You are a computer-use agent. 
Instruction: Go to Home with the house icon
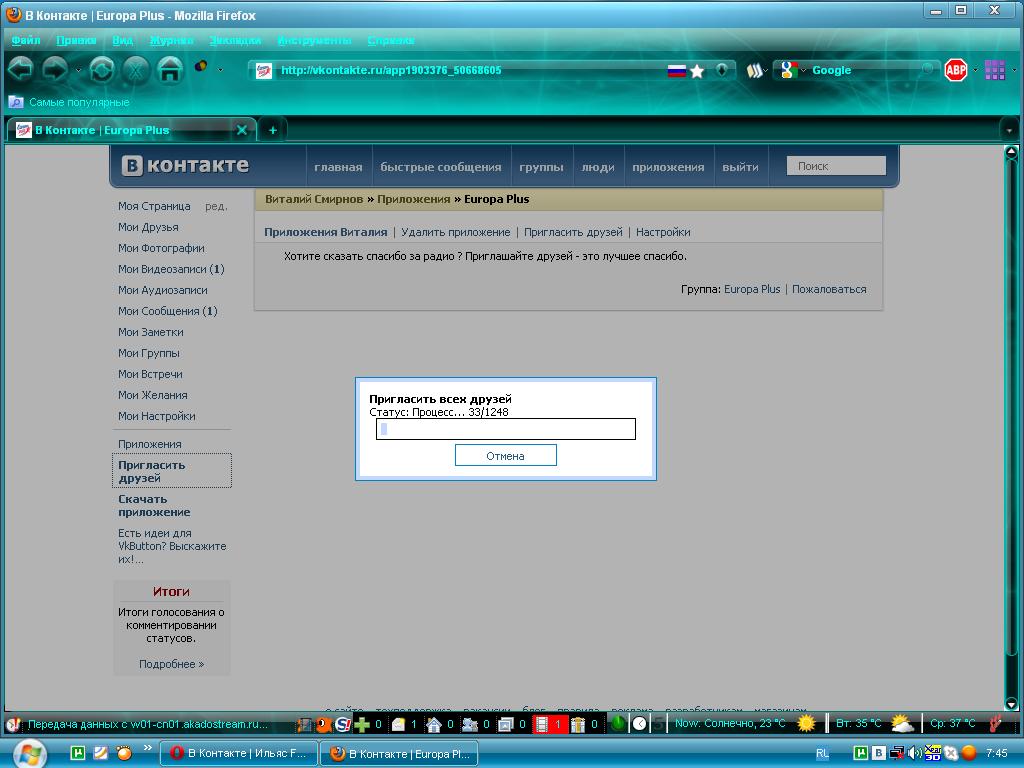coord(170,69)
